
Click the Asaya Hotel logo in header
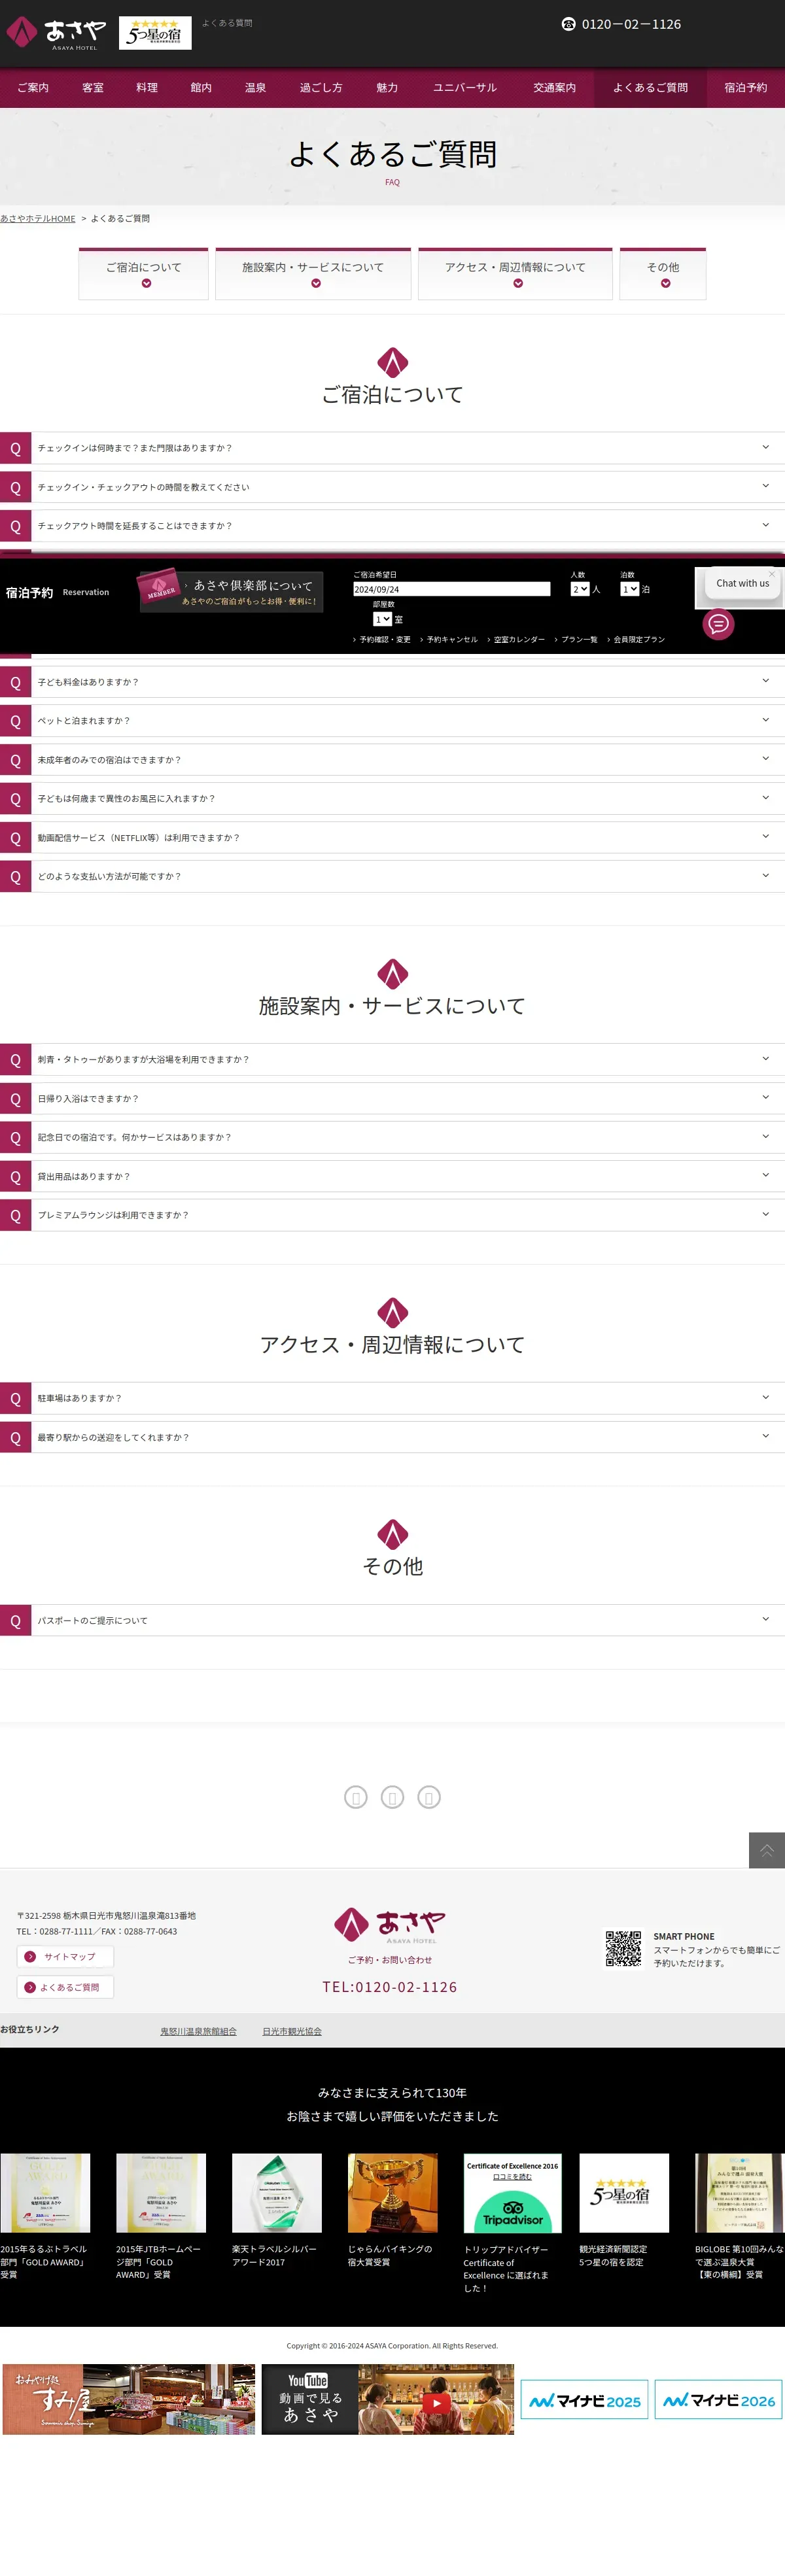click(x=56, y=33)
